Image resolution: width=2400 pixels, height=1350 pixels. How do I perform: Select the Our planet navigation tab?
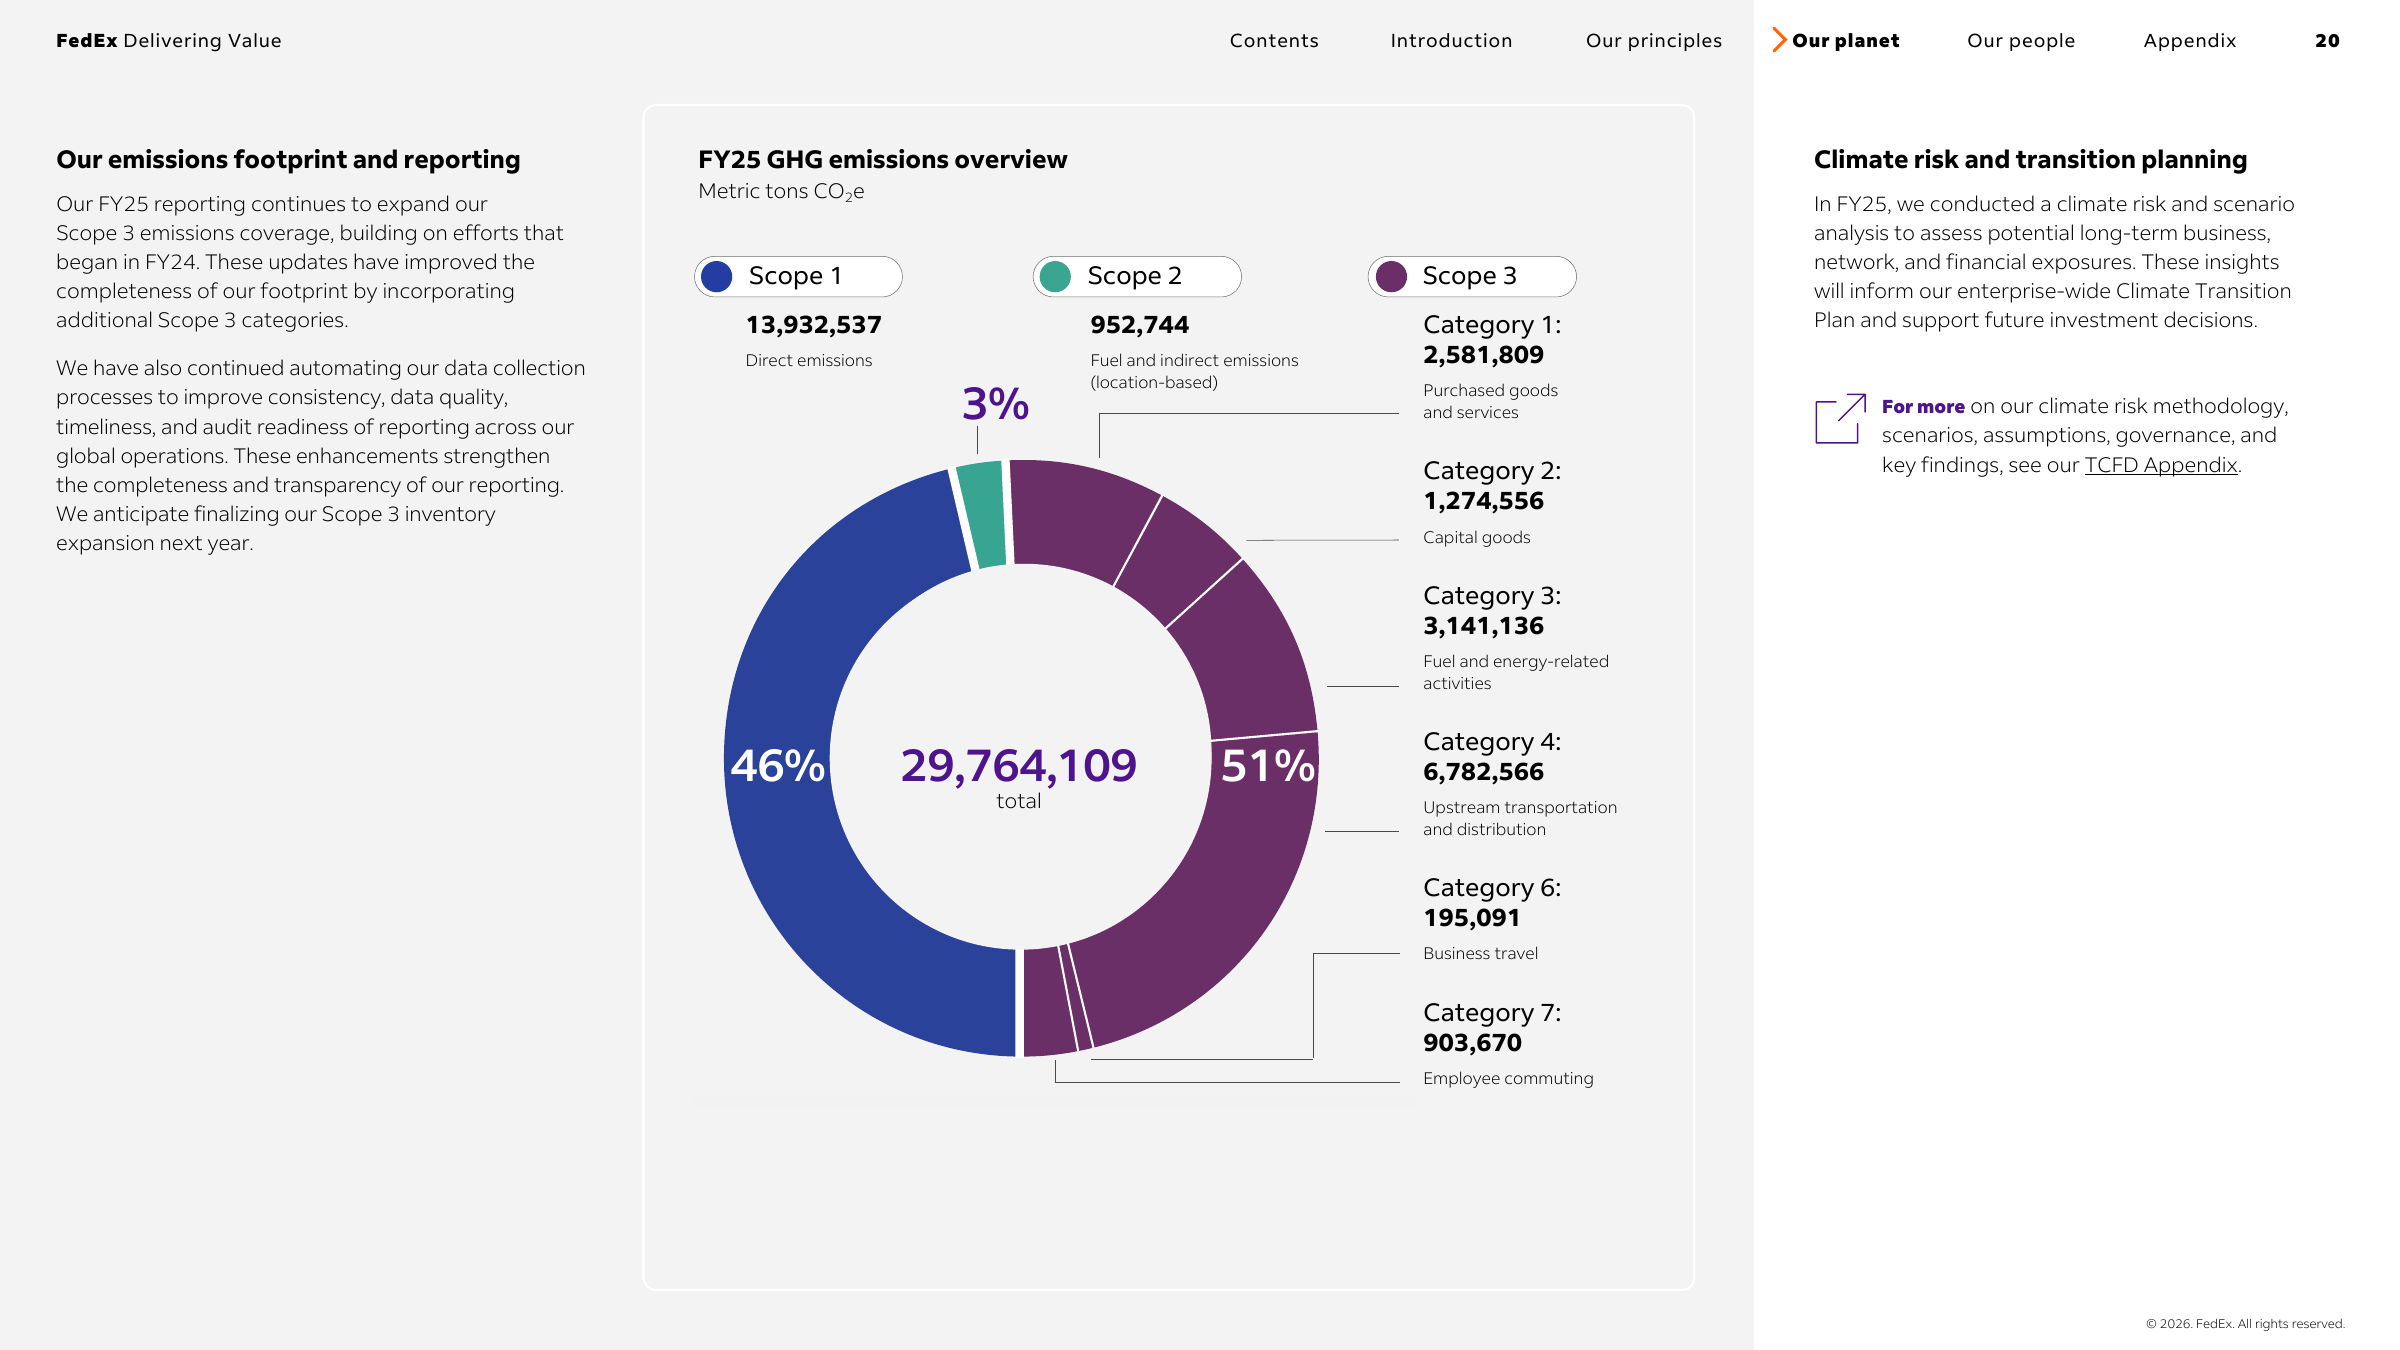pos(1846,41)
